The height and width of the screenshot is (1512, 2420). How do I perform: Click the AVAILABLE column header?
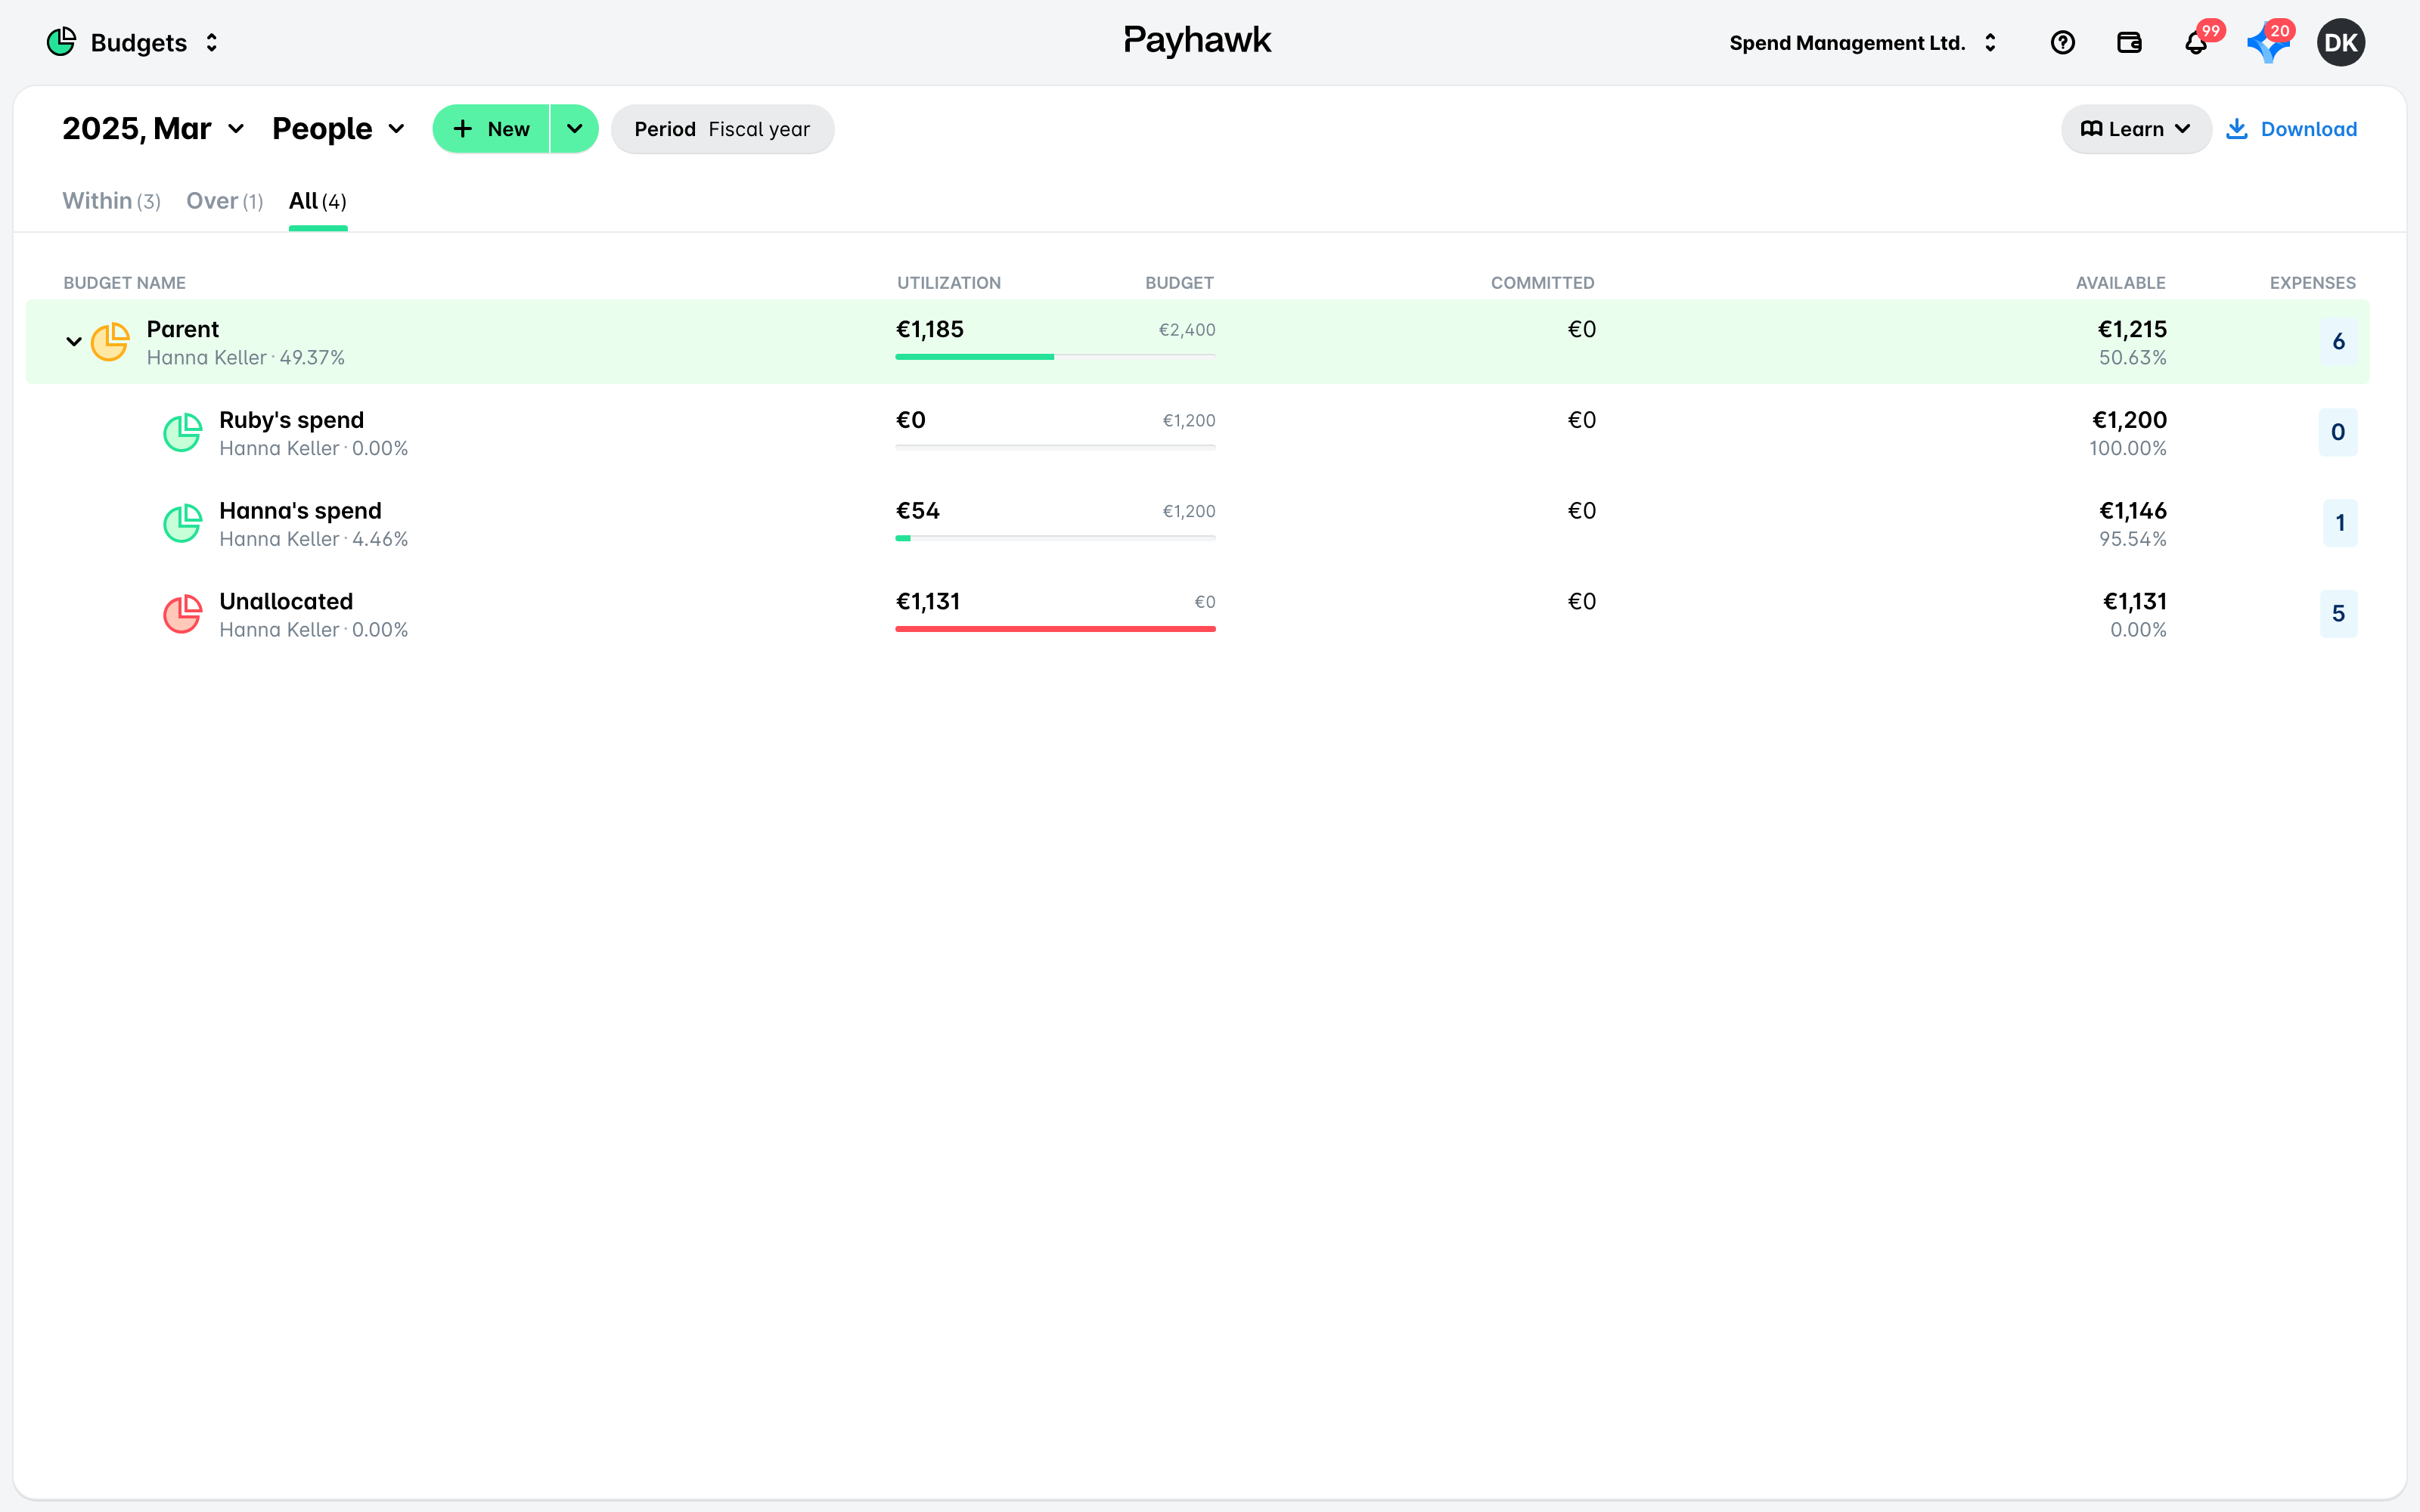point(2120,283)
